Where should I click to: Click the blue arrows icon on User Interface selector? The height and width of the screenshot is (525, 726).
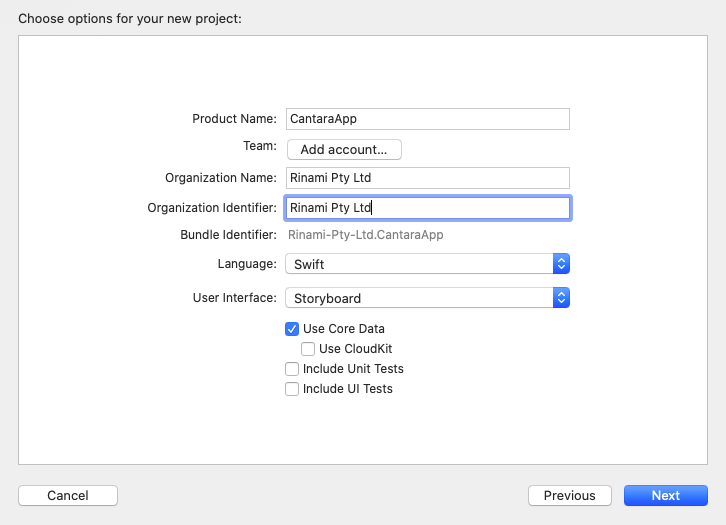point(562,298)
